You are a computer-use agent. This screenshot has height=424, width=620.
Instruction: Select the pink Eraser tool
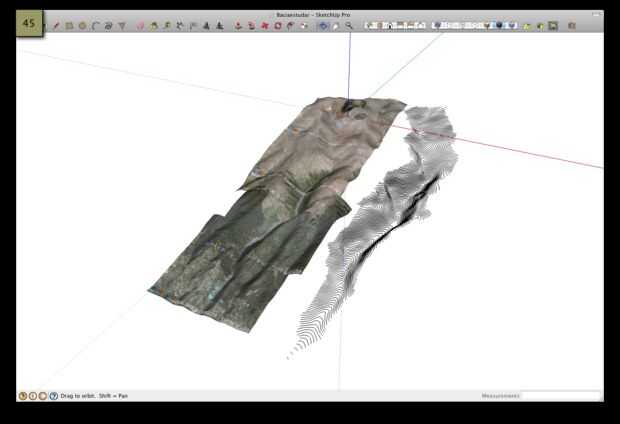(140, 26)
